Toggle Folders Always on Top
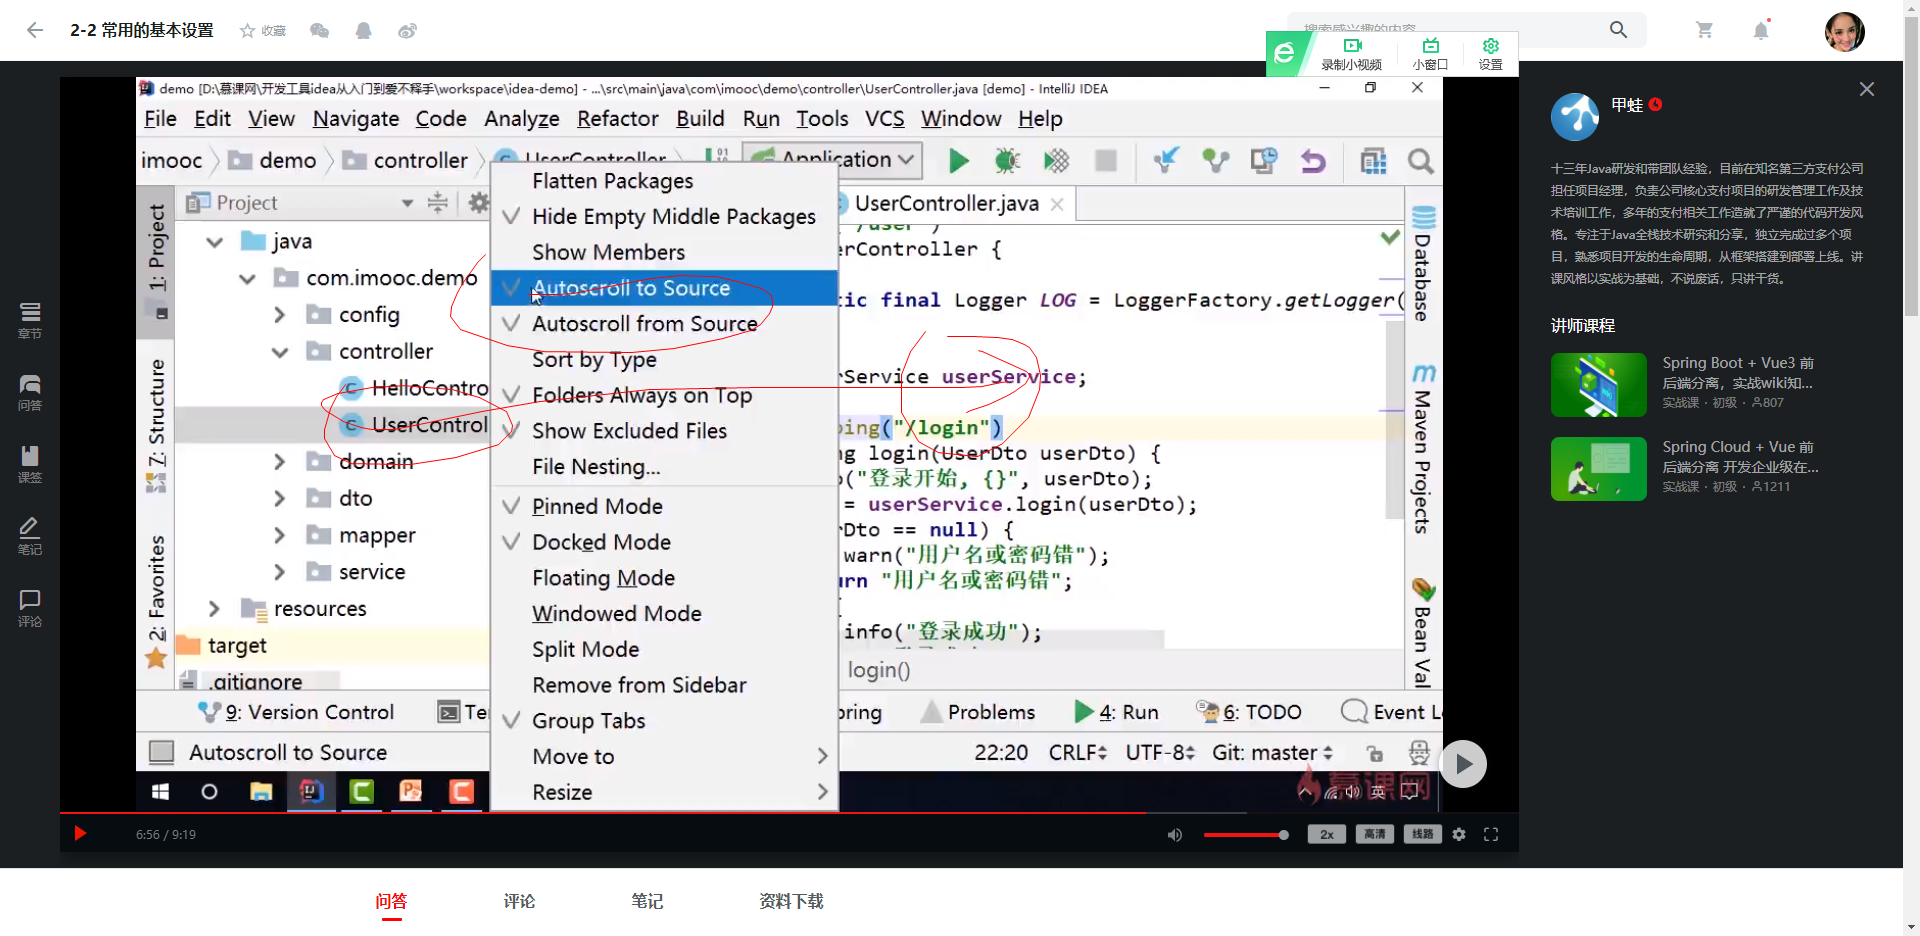This screenshot has height=936, width=1920. point(664,395)
